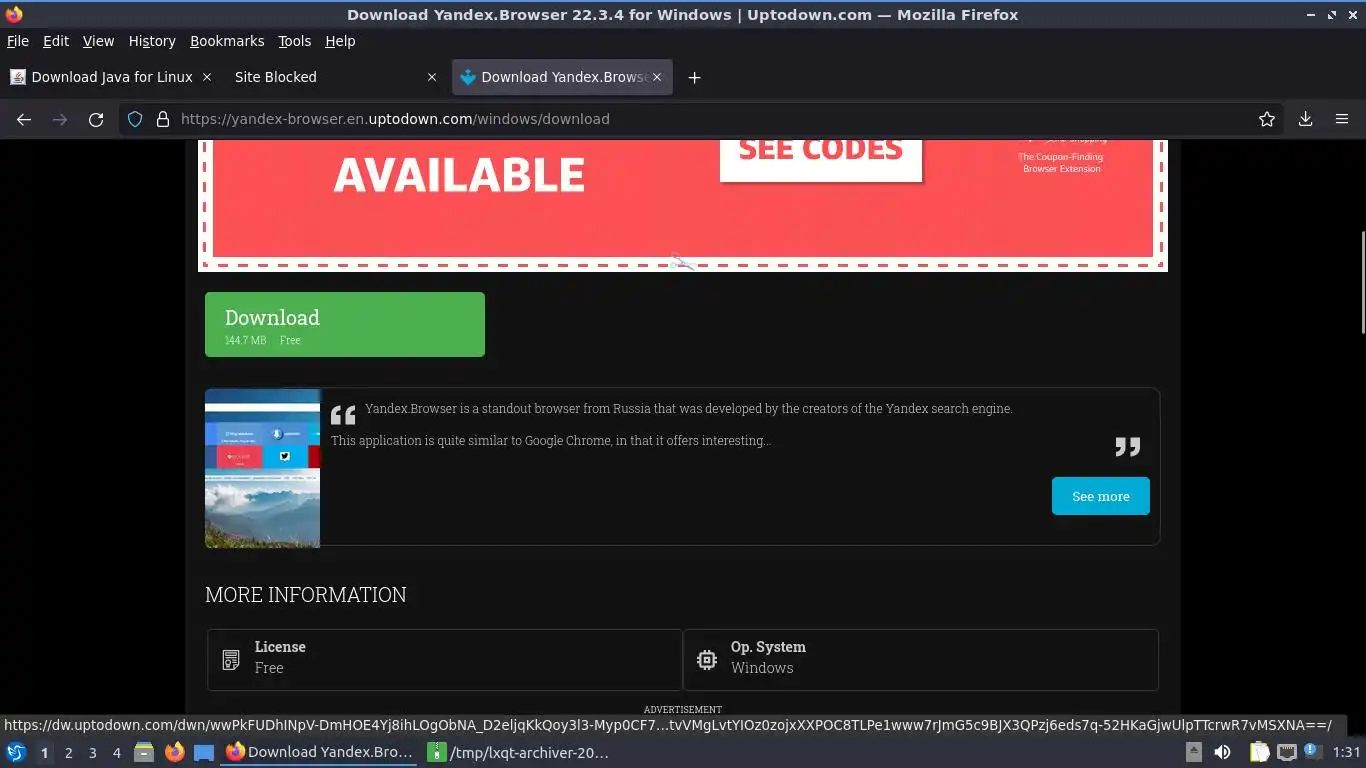Open the volume speaker tray icon

click(1222, 752)
